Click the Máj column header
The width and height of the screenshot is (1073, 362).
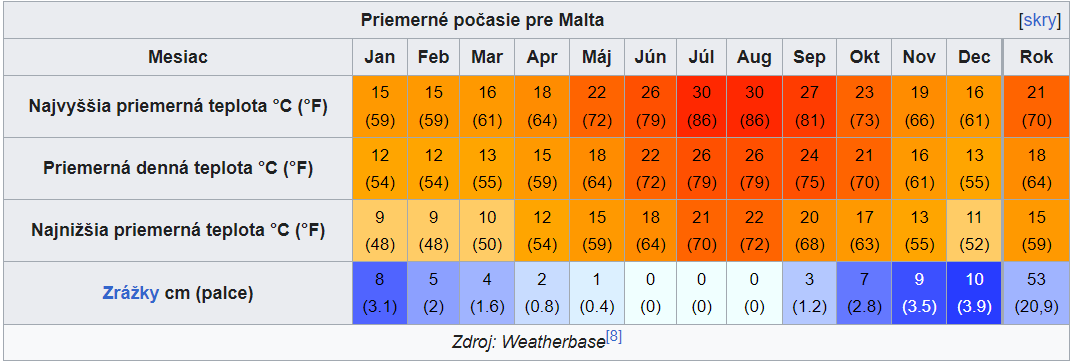[x=597, y=57]
